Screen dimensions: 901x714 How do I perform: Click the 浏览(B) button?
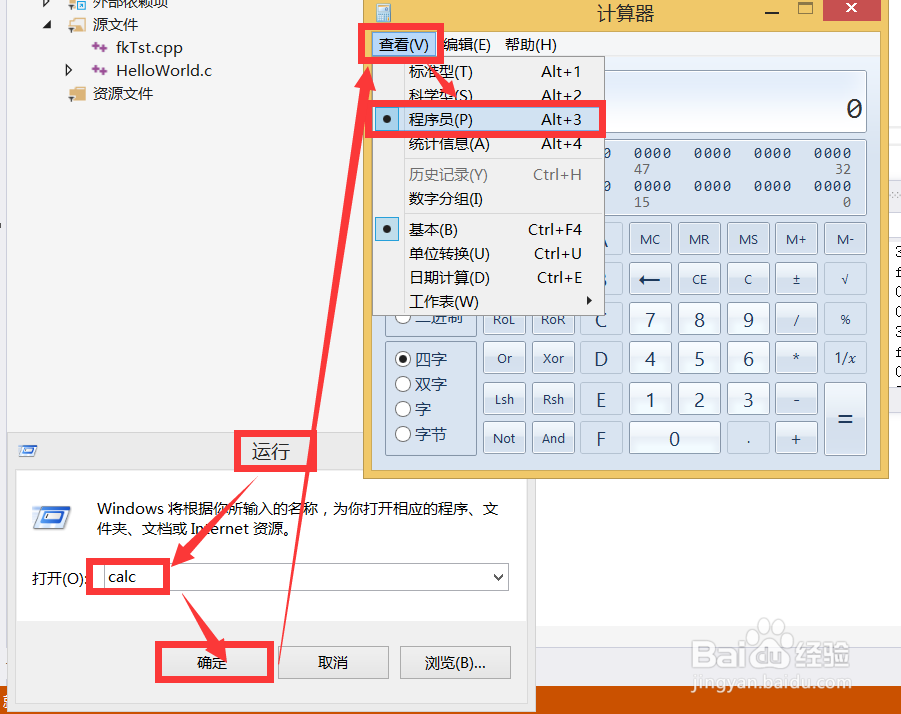click(455, 661)
